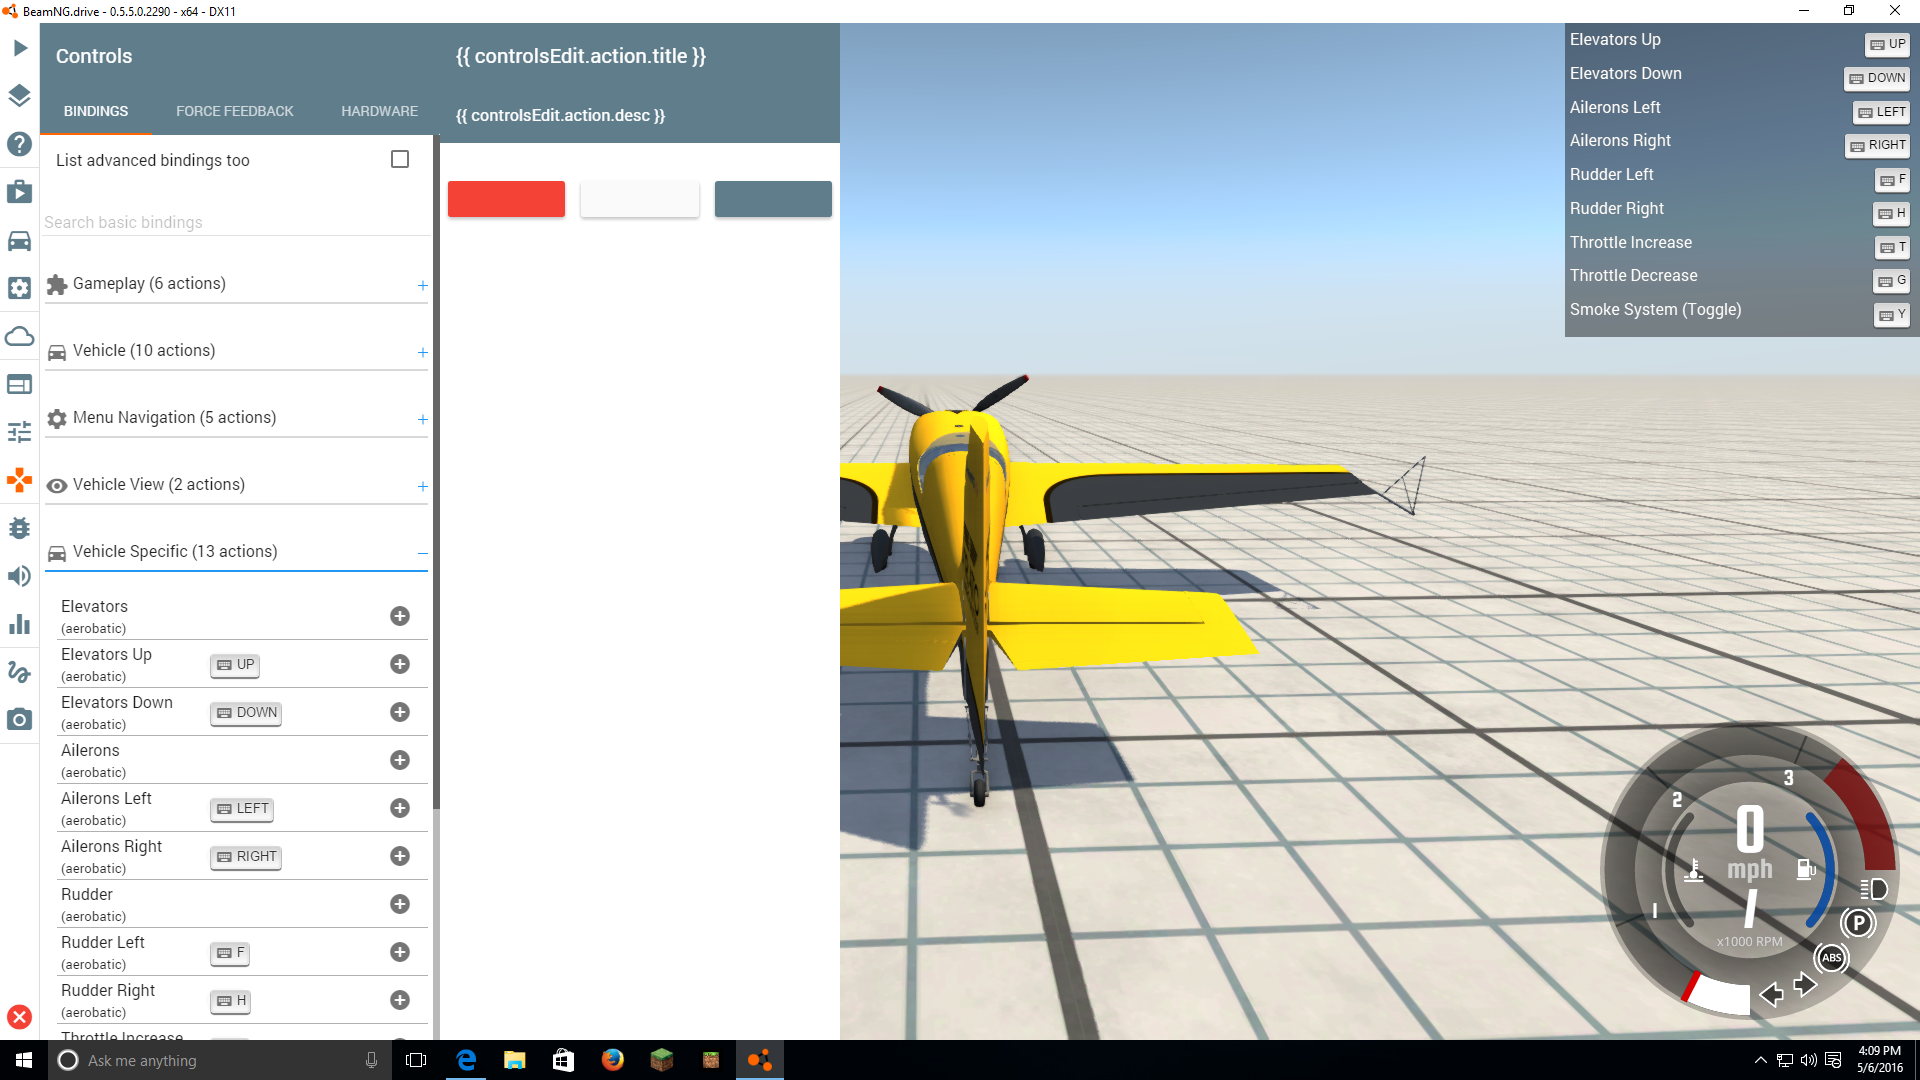
Task: Click the play icon in the sidebar
Action: (x=20, y=48)
